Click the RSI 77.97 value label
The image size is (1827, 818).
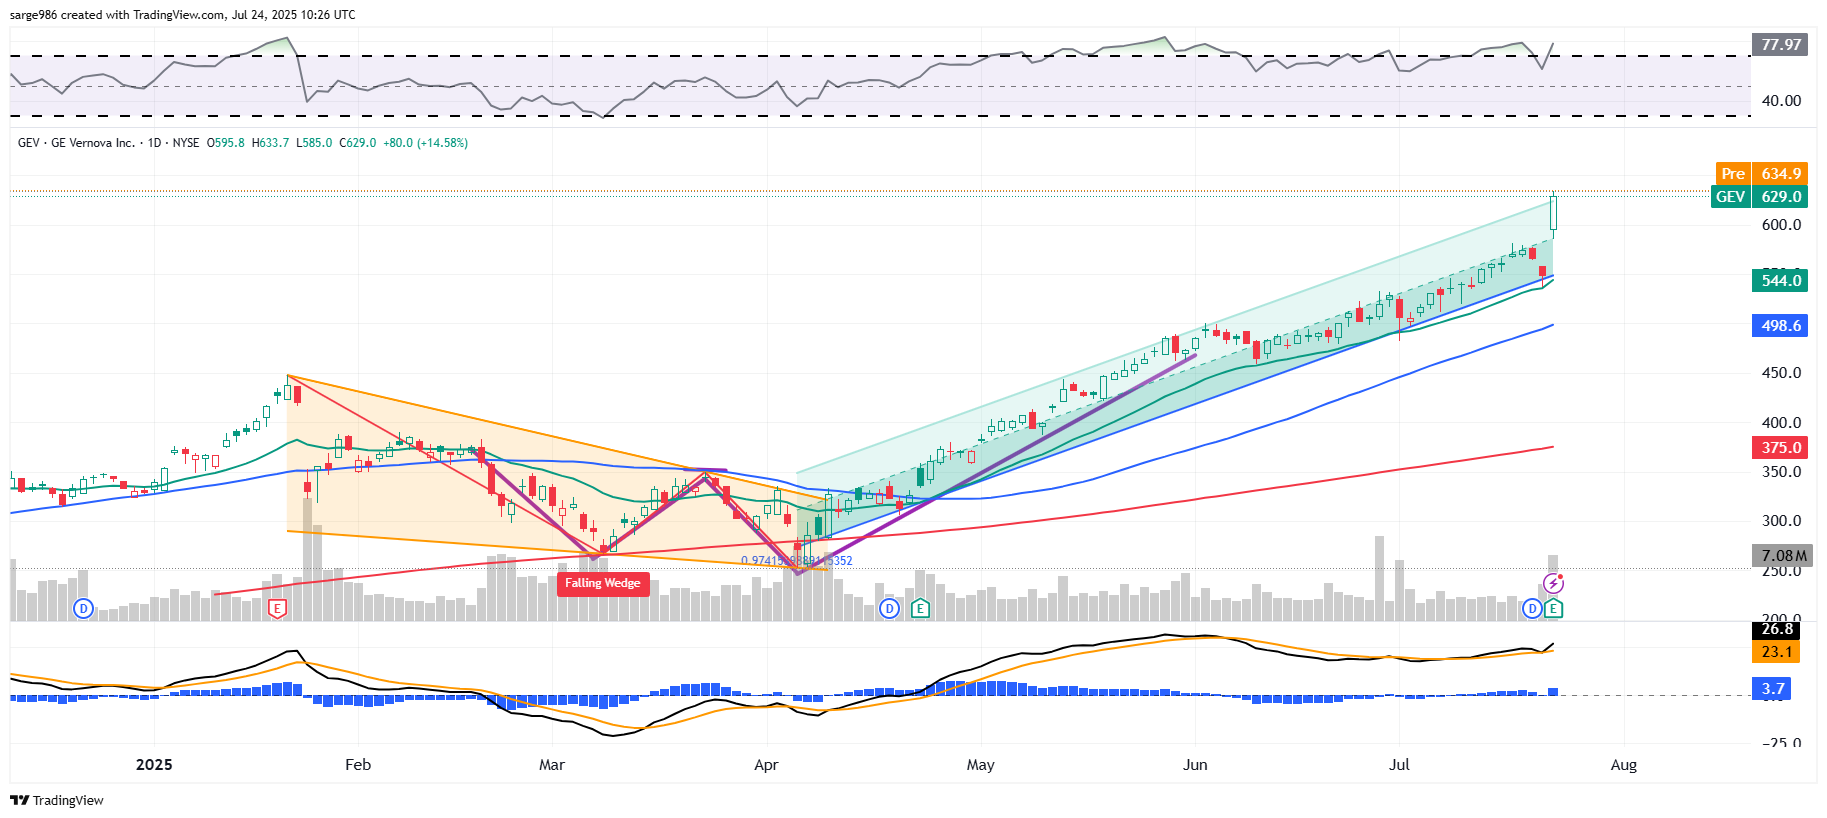(1780, 45)
